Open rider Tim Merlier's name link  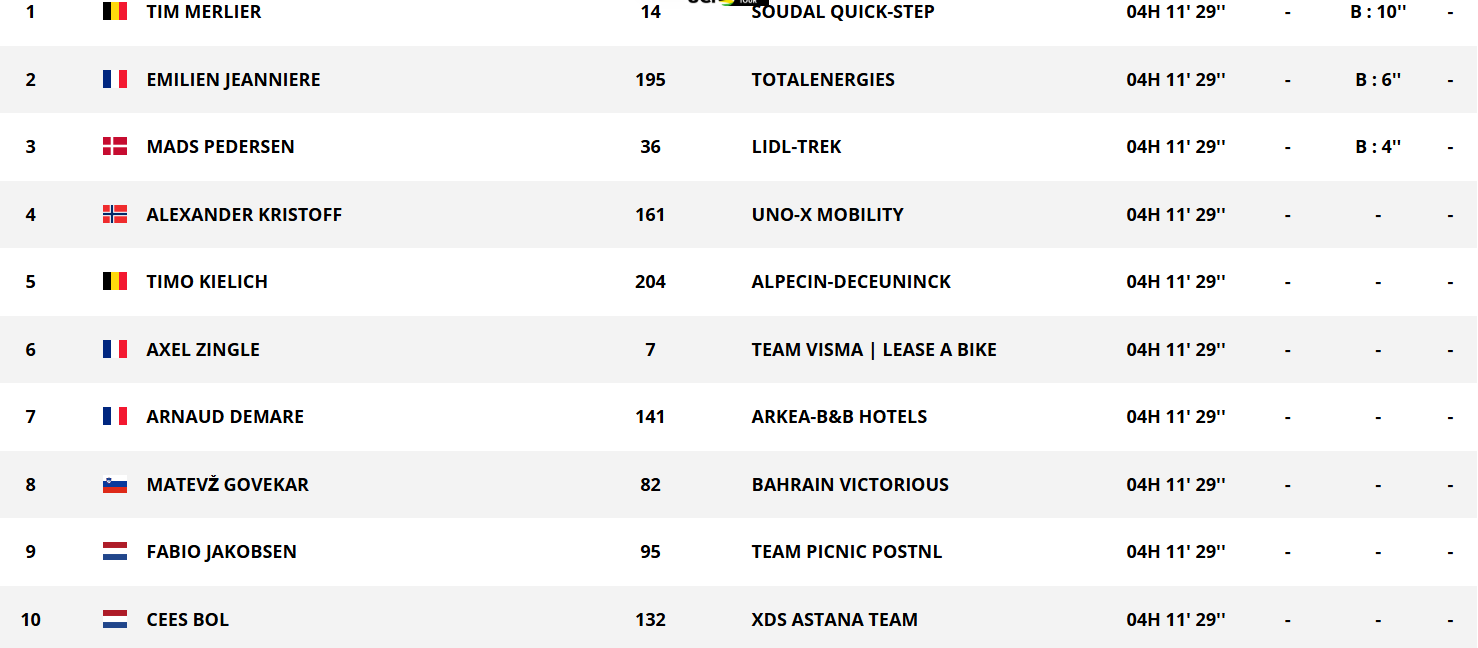204,12
